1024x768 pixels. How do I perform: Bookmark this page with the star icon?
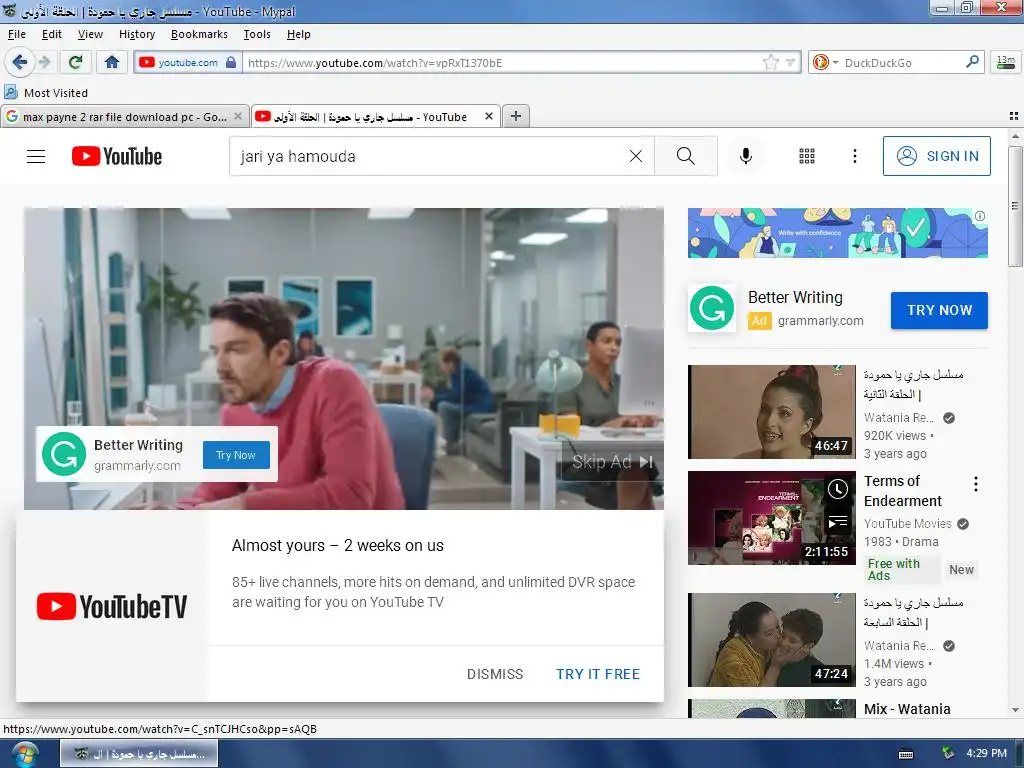771,63
